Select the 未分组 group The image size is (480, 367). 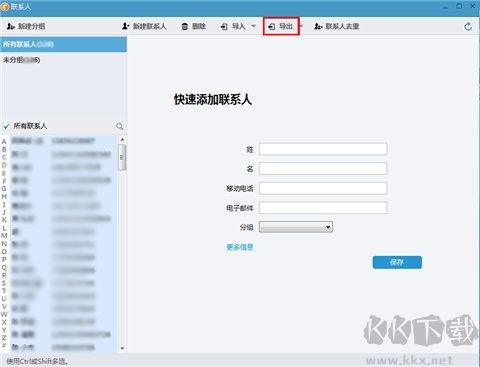pos(63,60)
